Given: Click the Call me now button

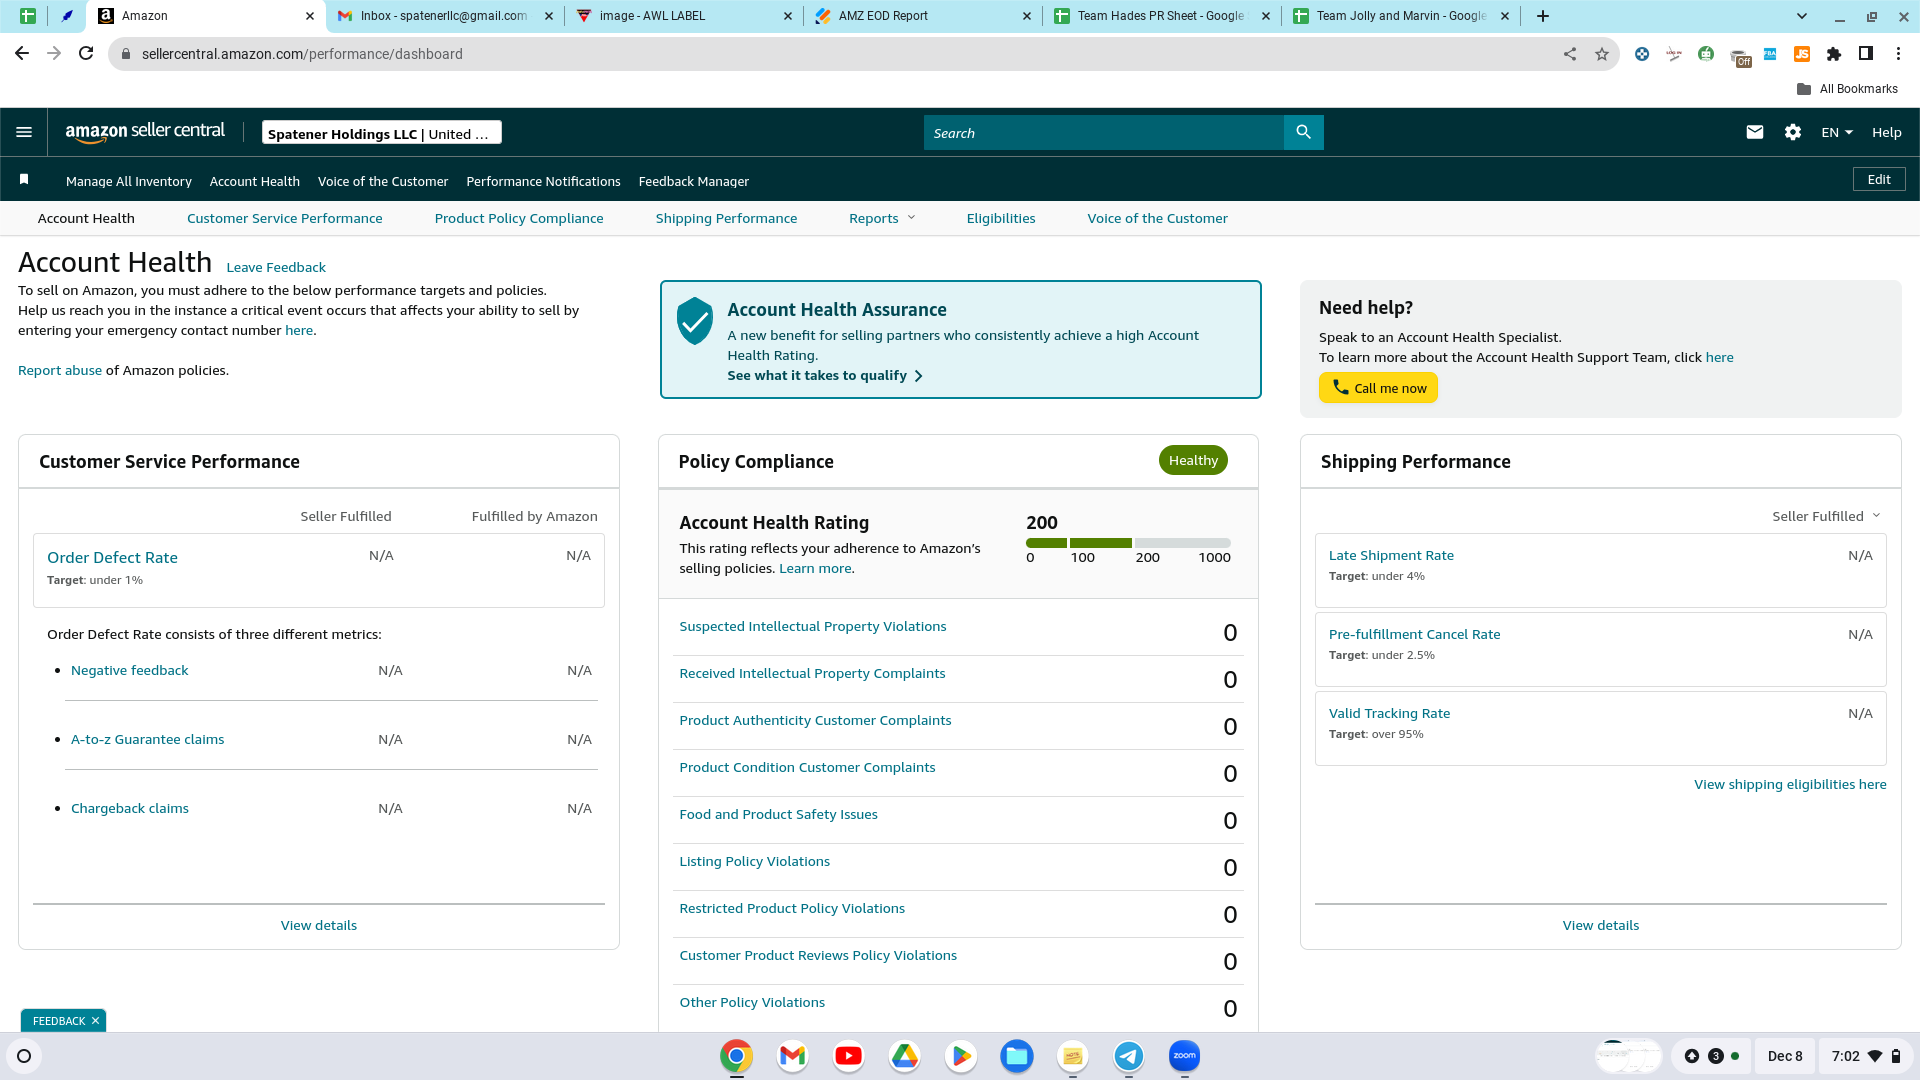Looking at the screenshot, I should point(1378,388).
